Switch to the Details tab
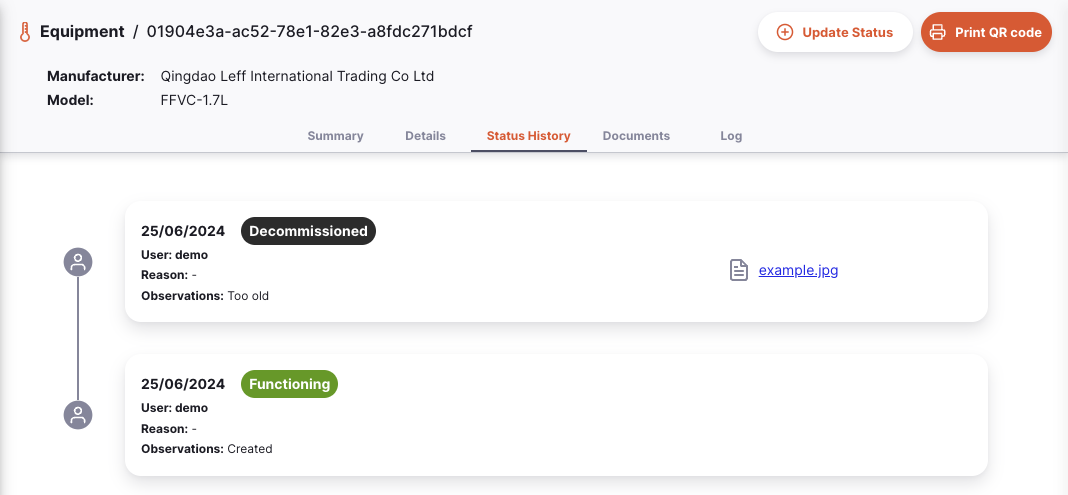The width and height of the screenshot is (1068, 495). 425,135
